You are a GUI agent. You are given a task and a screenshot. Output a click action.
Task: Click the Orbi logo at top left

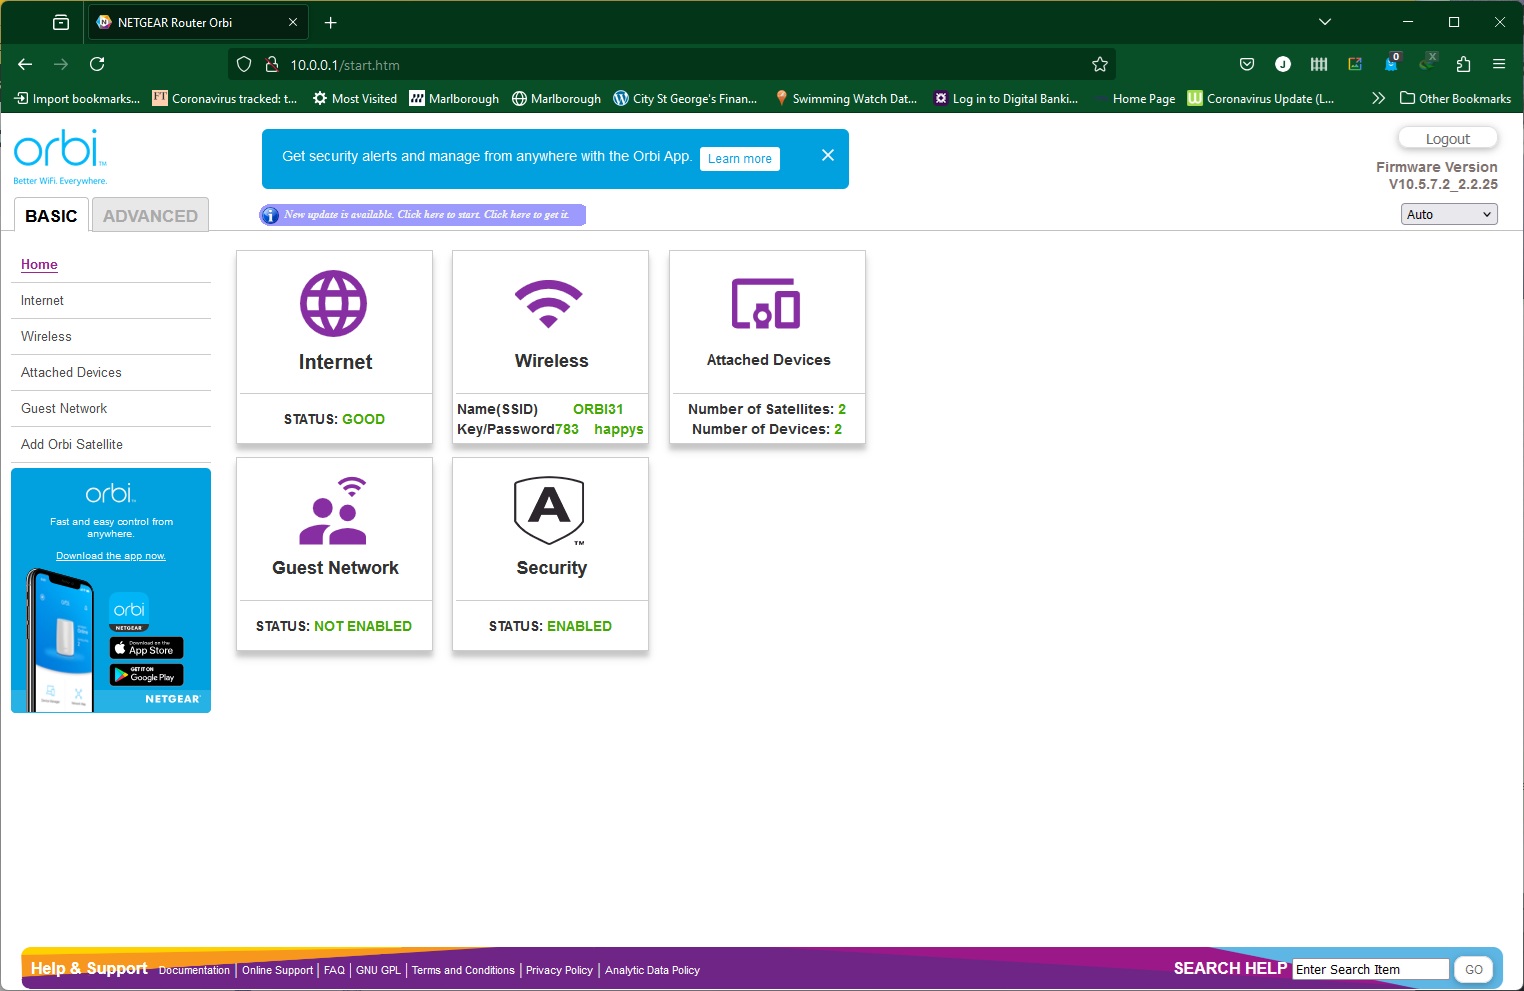60,157
